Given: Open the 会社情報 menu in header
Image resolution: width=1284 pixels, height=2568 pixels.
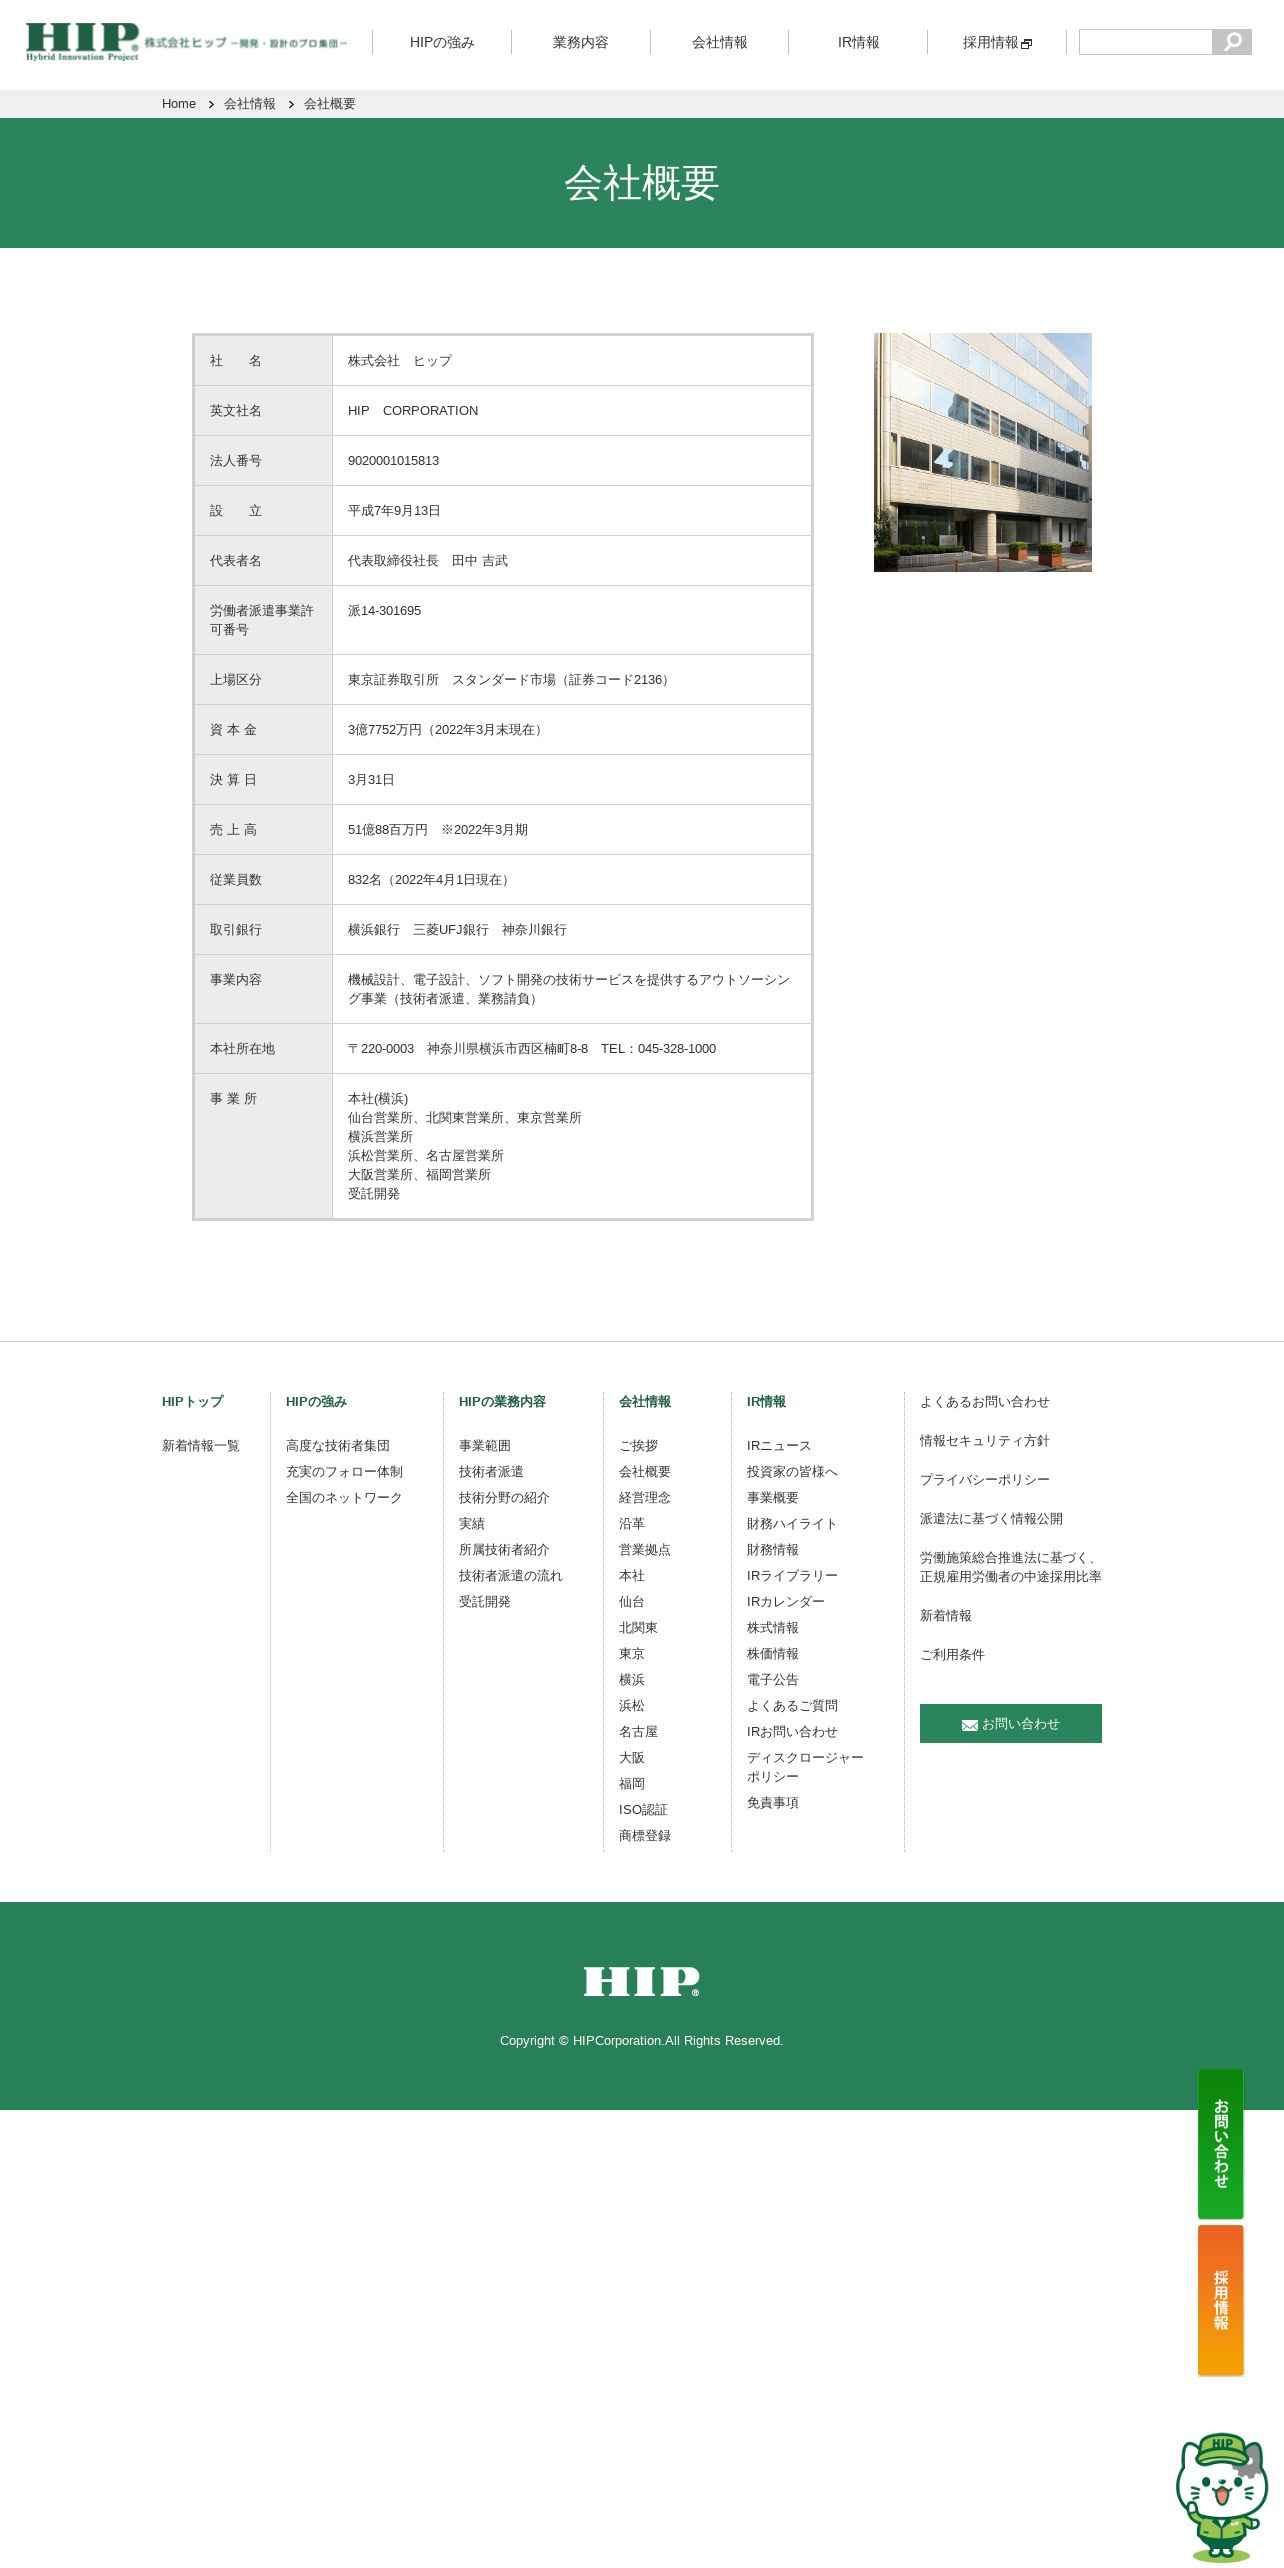Looking at the screenshot, I should [720, 42].
